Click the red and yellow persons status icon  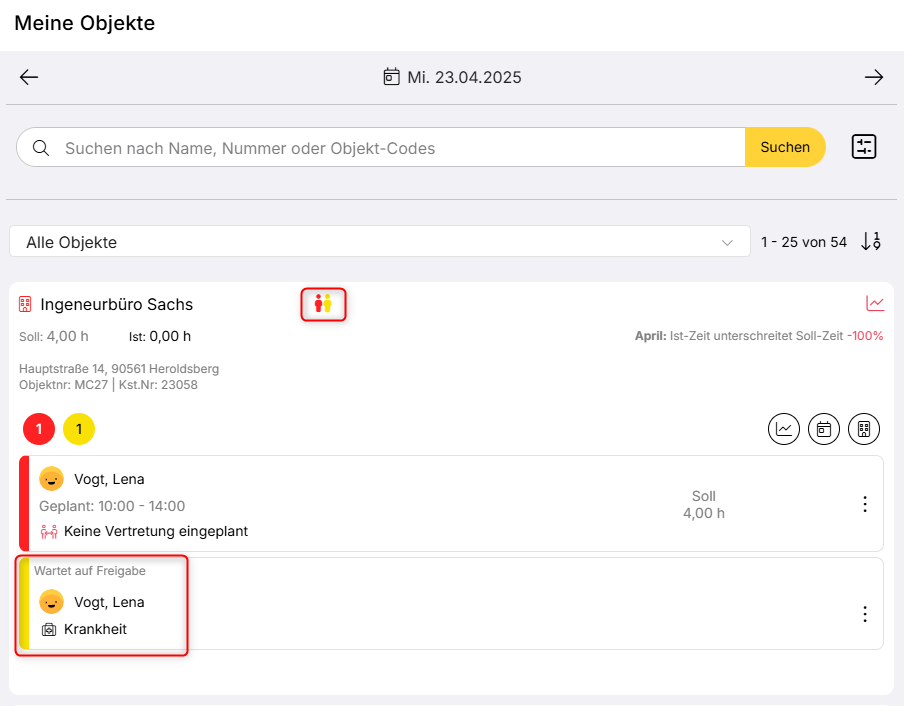click(x=323, y=303)
